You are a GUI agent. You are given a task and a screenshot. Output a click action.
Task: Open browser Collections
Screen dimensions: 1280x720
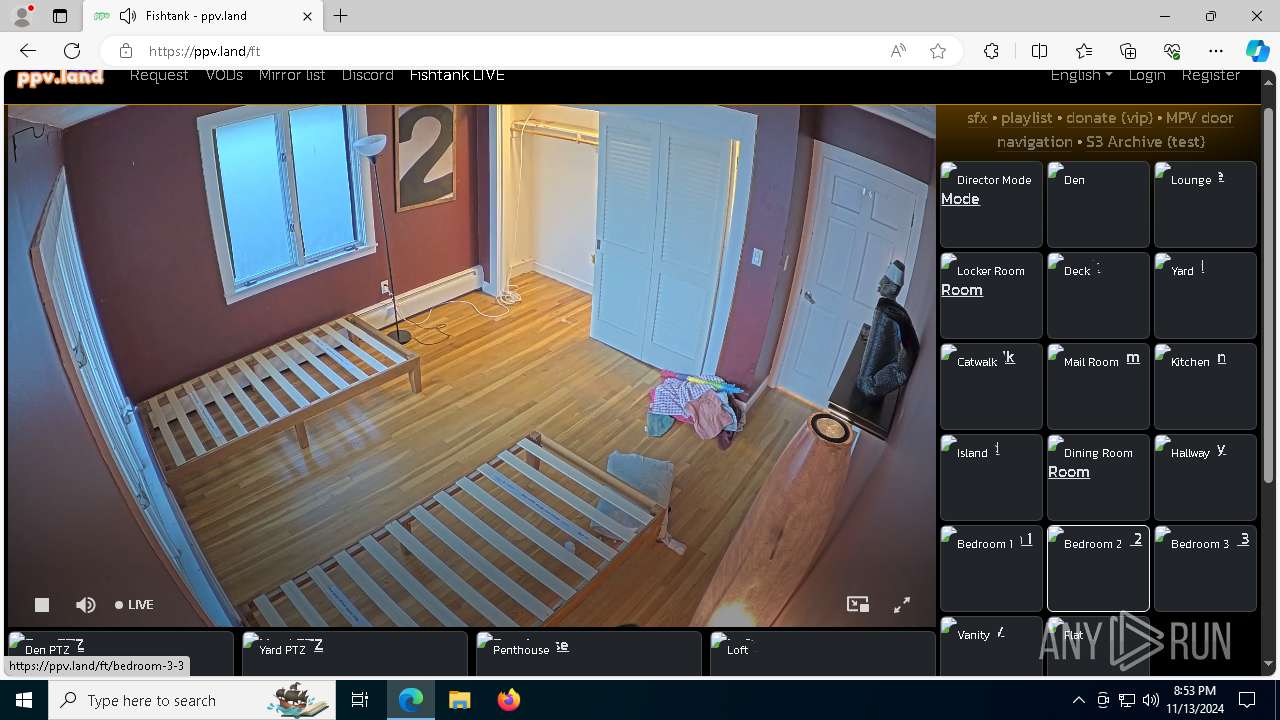click(x=1128, y=51)
